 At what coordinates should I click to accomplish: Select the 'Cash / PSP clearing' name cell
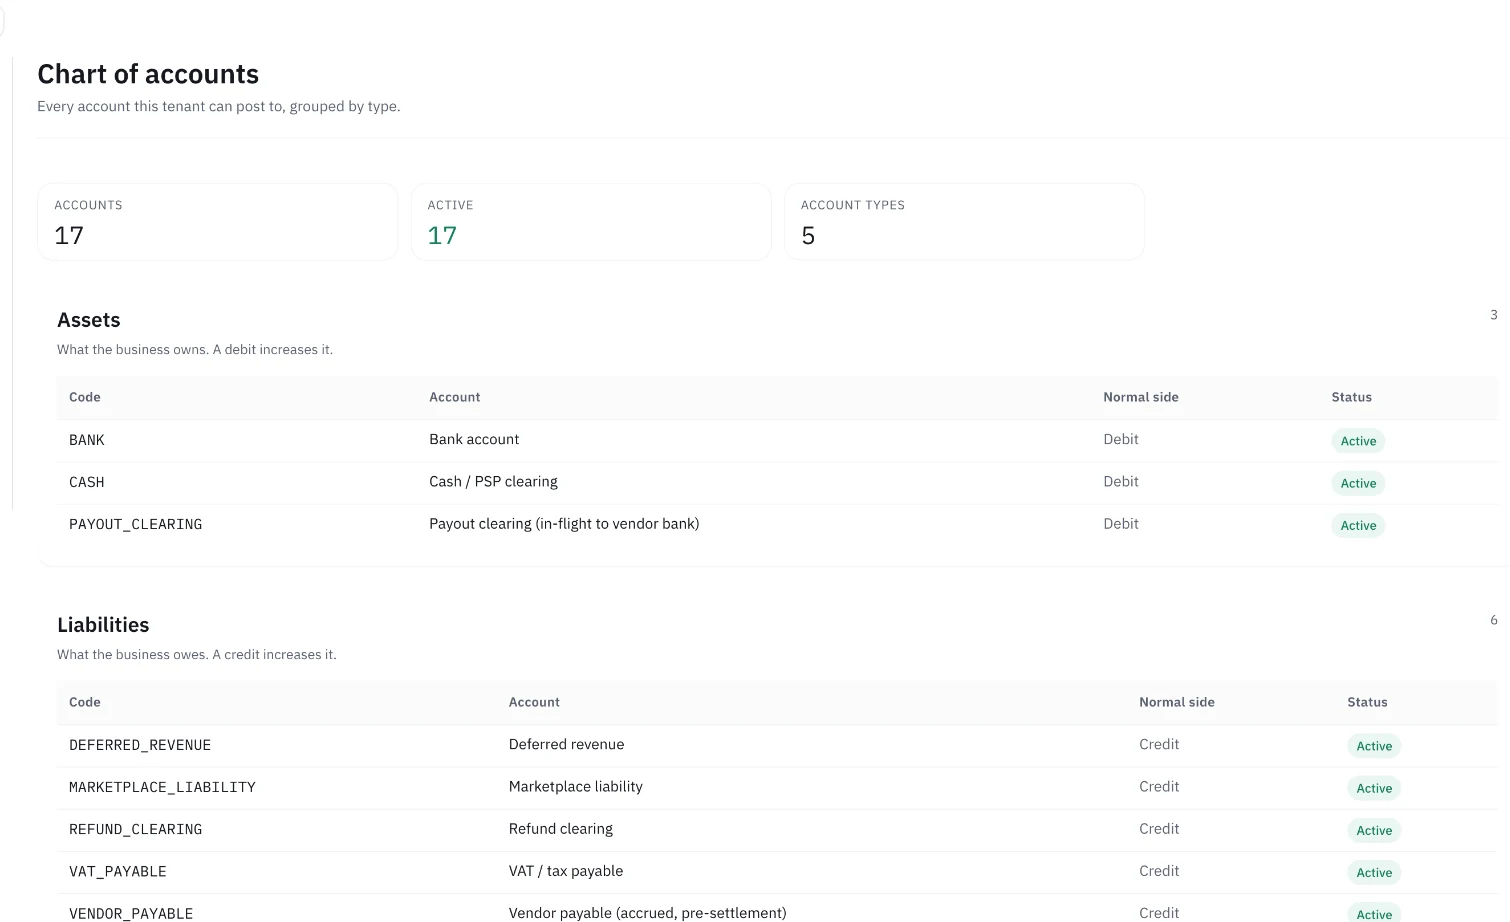point(493,481)
